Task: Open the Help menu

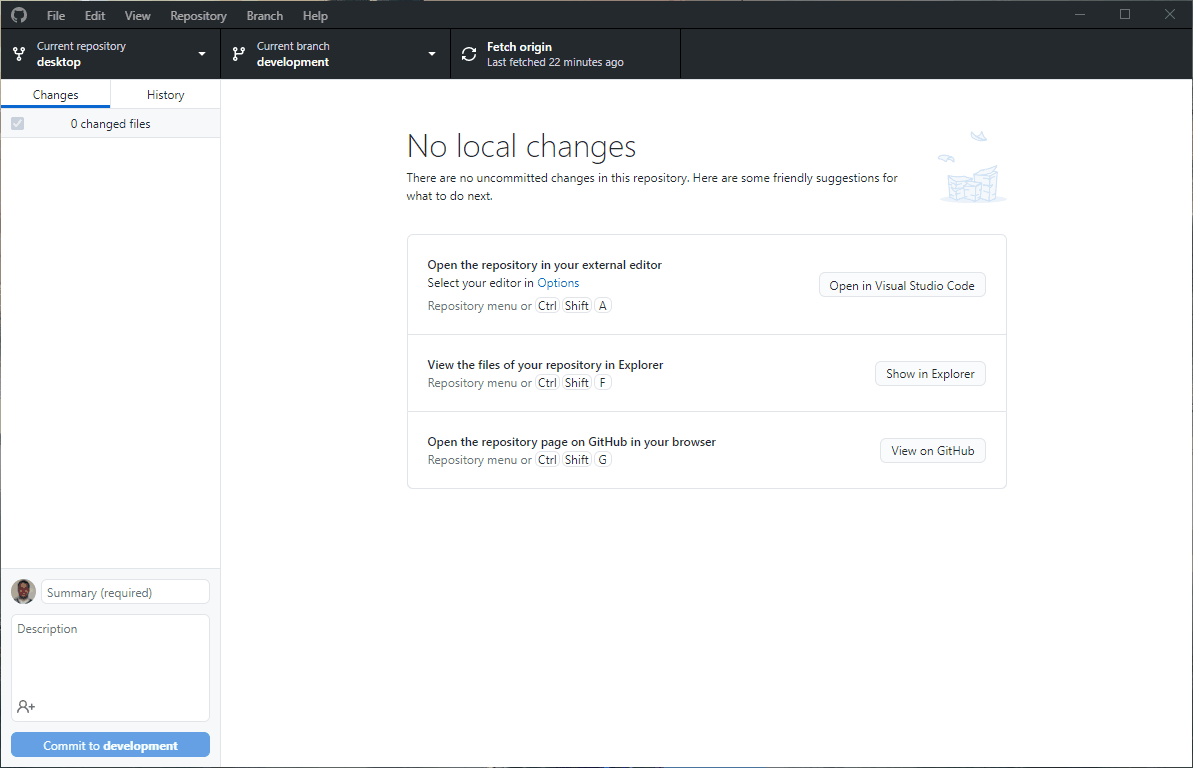Action: pyautogui.click(x=315, y=15)
